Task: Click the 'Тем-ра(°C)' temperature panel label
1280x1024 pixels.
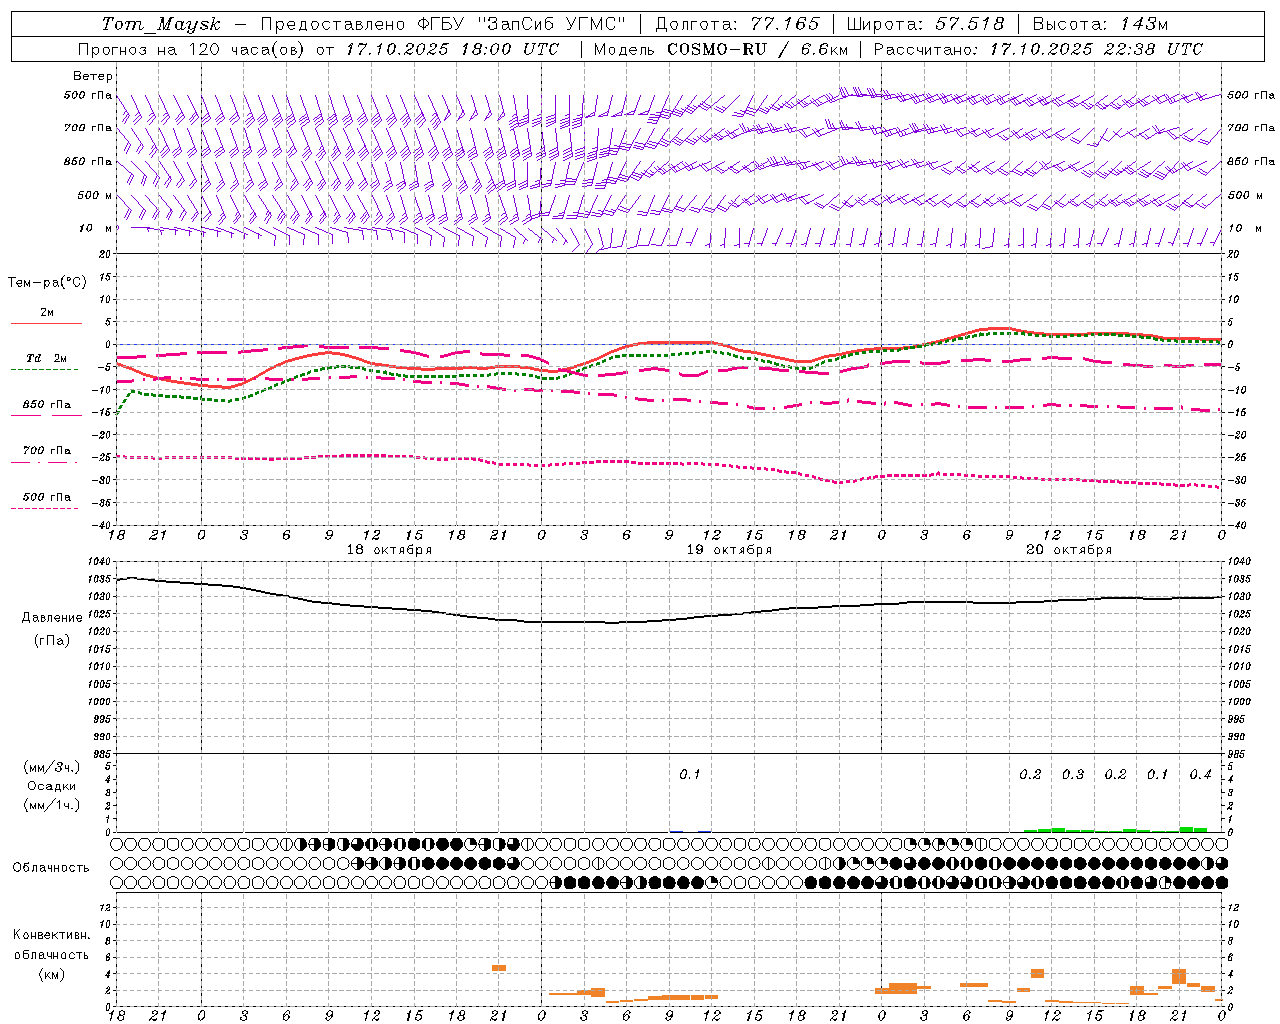Action: [x=47, y=283]
